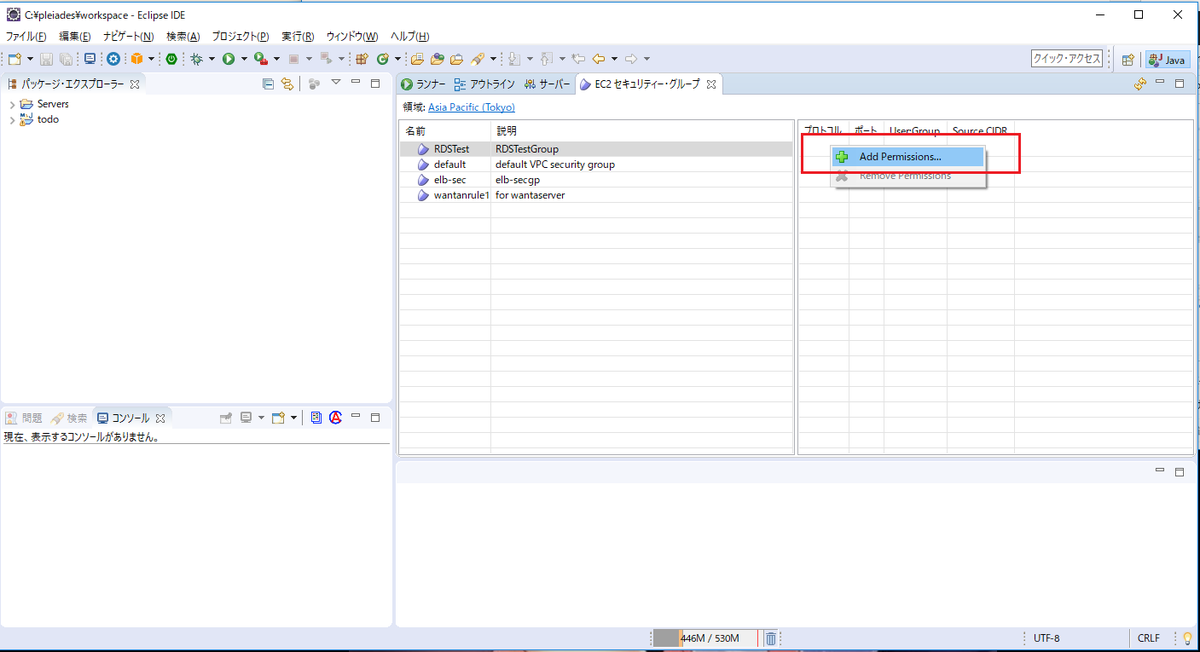Image resolution: width=1200 pixels, height=652 pixels.
Task: Minimize the Package Explorer view
Action: 356,83
